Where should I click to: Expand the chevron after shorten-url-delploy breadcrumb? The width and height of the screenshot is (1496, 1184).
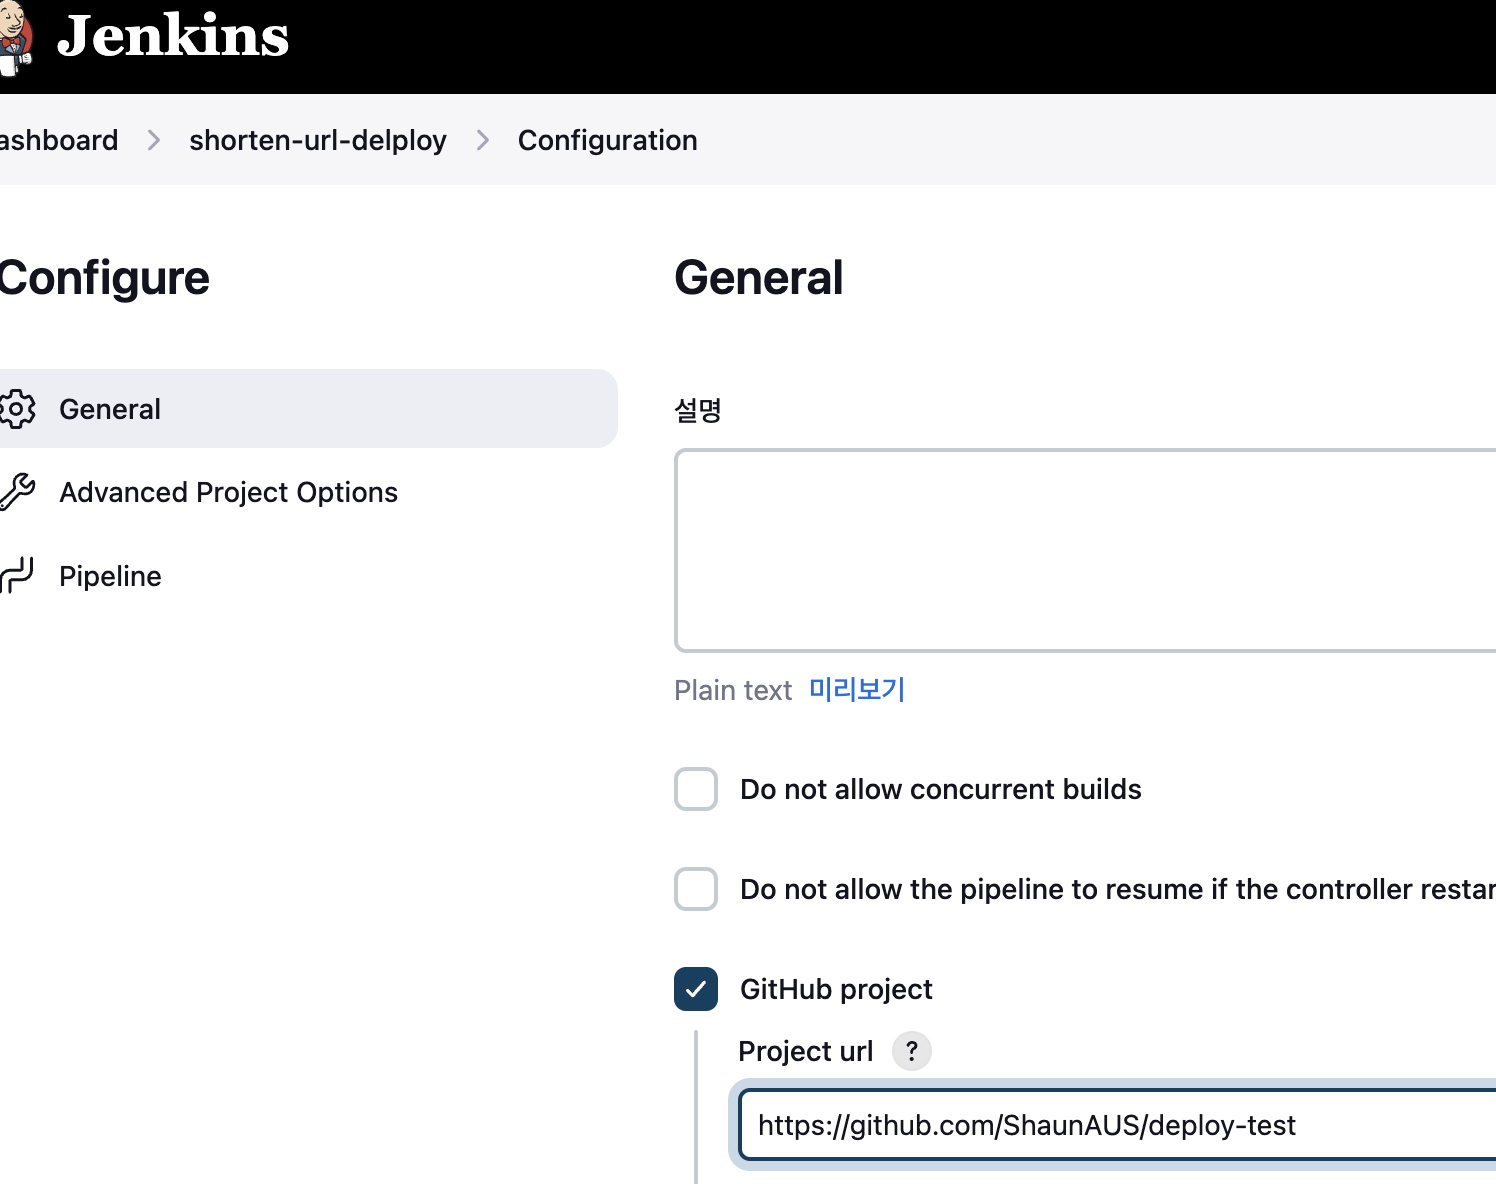[x=483, y=140]
